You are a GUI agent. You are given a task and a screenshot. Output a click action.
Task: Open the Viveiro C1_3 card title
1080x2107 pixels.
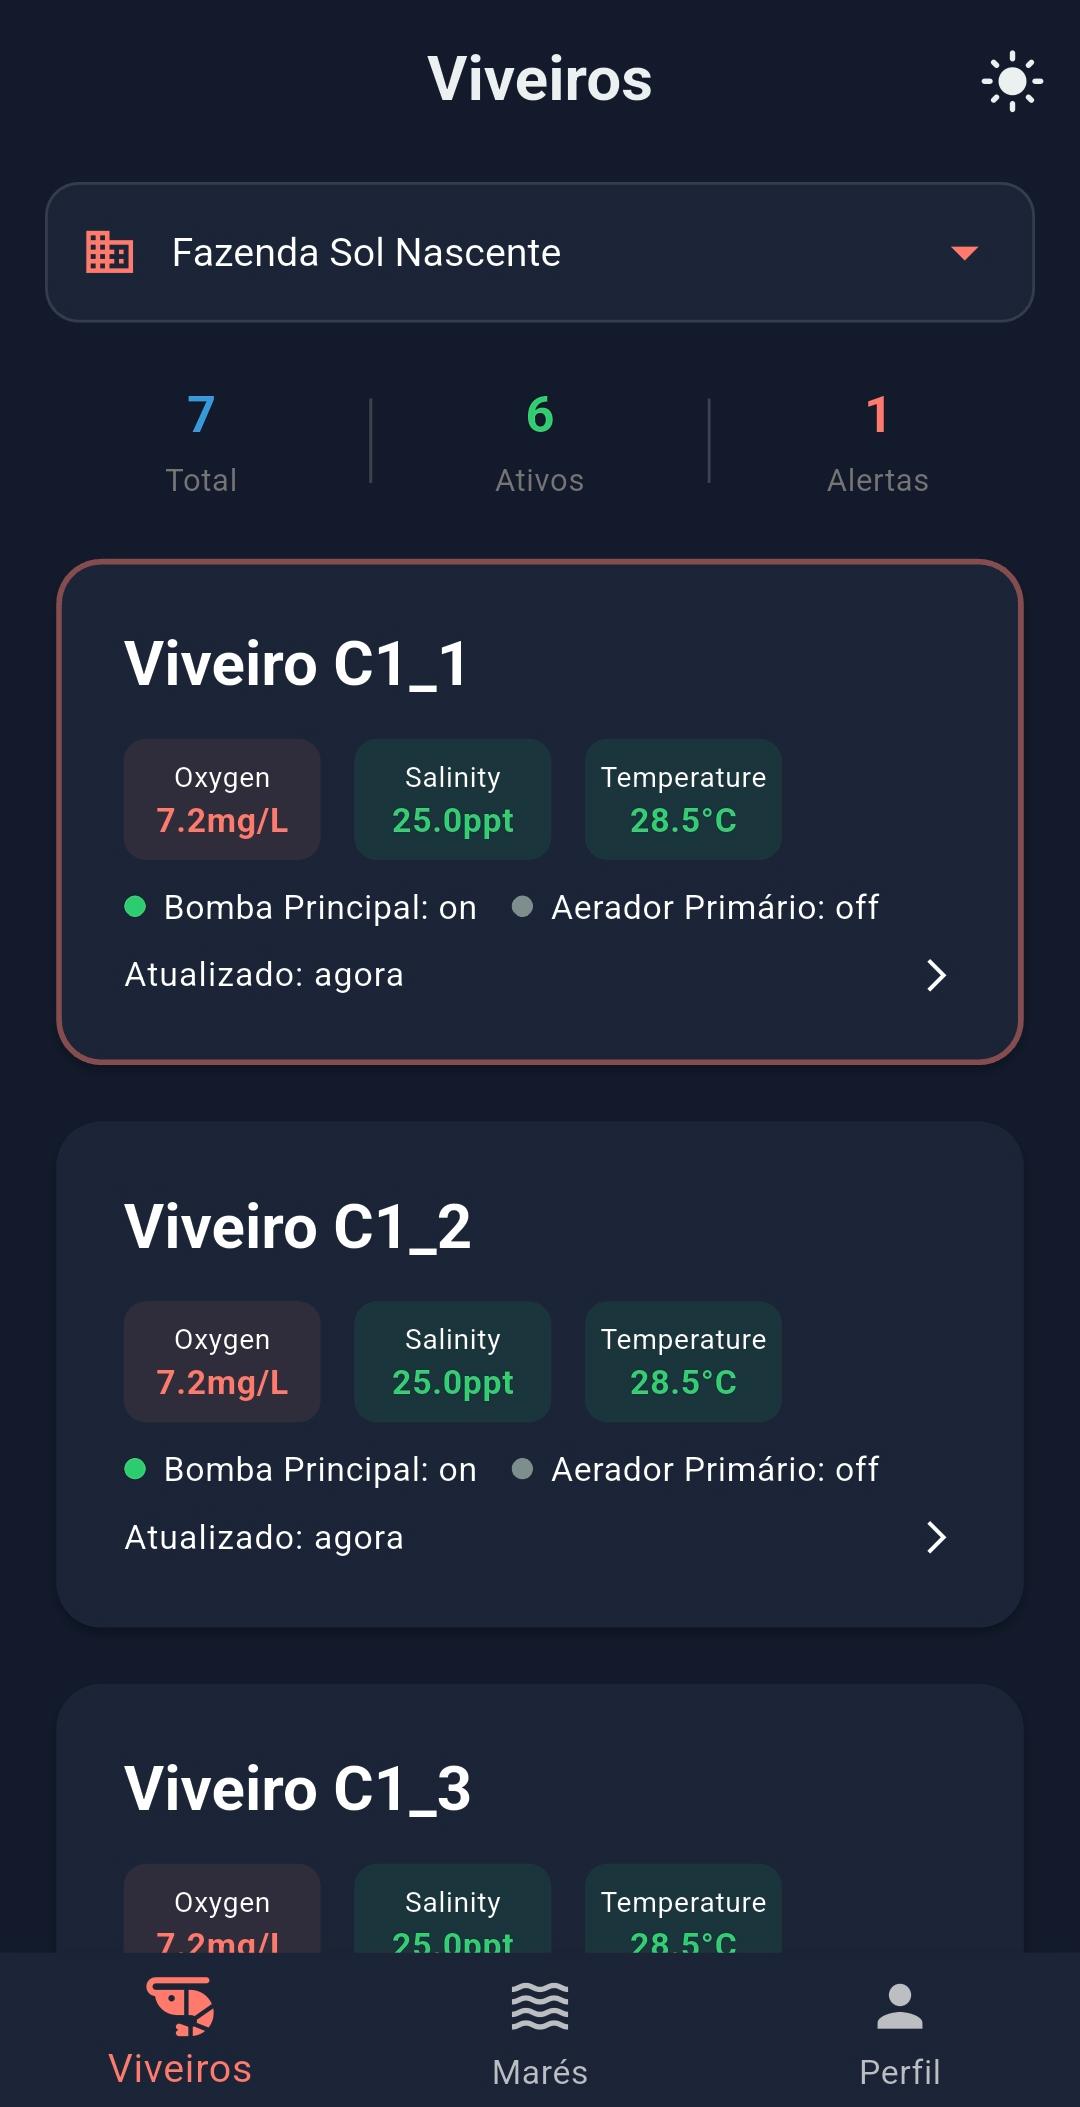297,1789
